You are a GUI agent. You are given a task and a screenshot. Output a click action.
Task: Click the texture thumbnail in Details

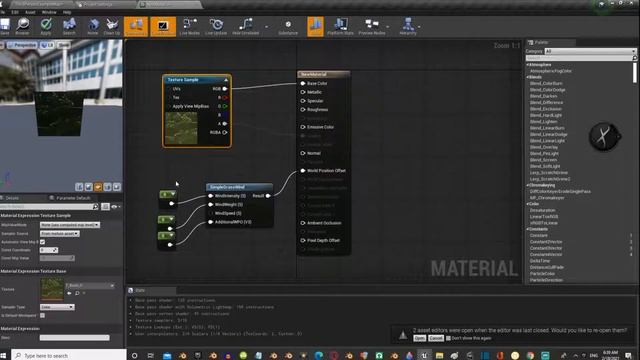coord(52,289)
